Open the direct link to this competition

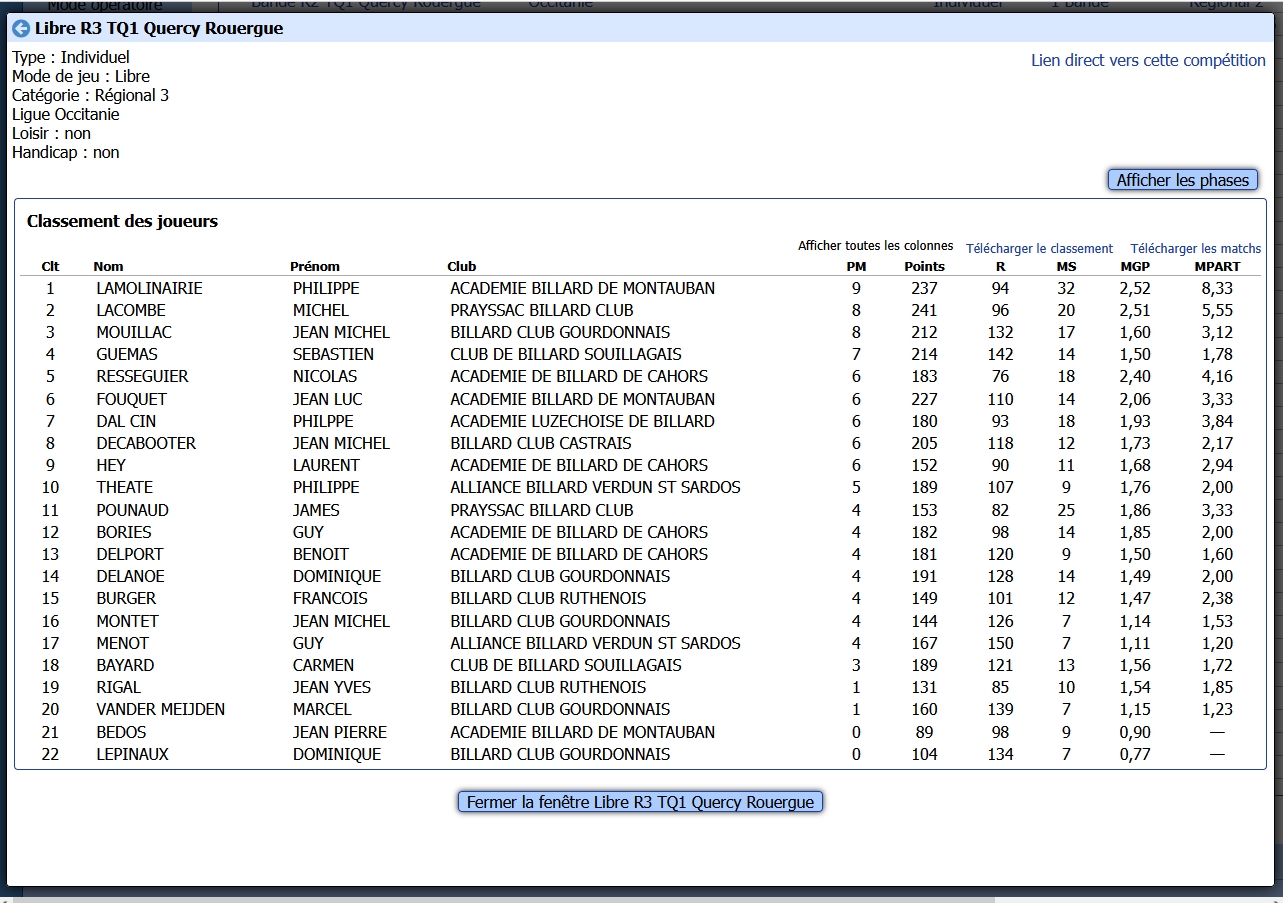coord(1148,60)
